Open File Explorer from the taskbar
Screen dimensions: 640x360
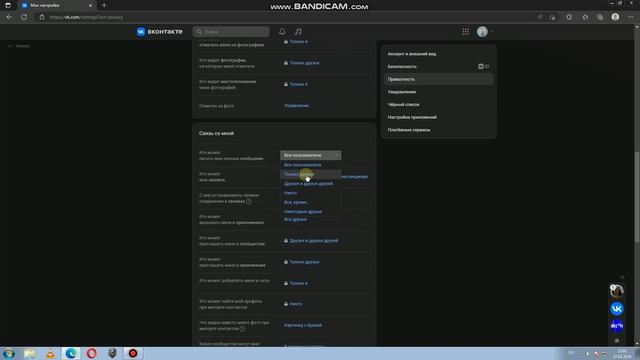point(29,353)
